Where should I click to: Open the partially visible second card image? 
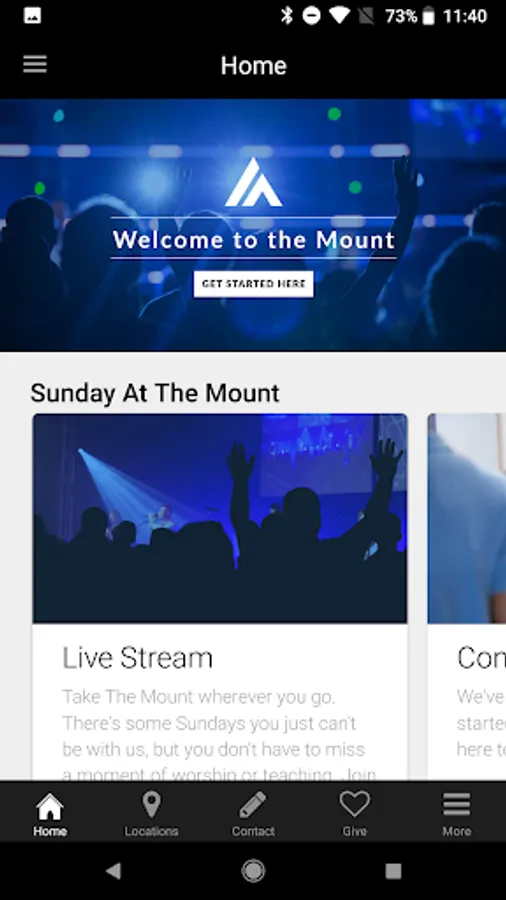pyautogui.click(x=467, y=518)
